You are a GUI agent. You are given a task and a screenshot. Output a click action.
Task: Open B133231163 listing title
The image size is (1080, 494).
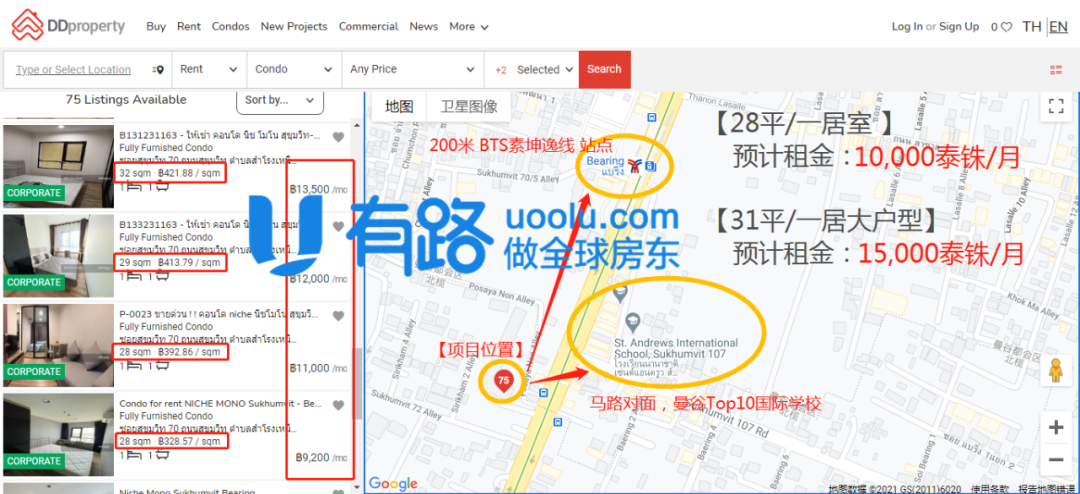click(x=219, y=225)
